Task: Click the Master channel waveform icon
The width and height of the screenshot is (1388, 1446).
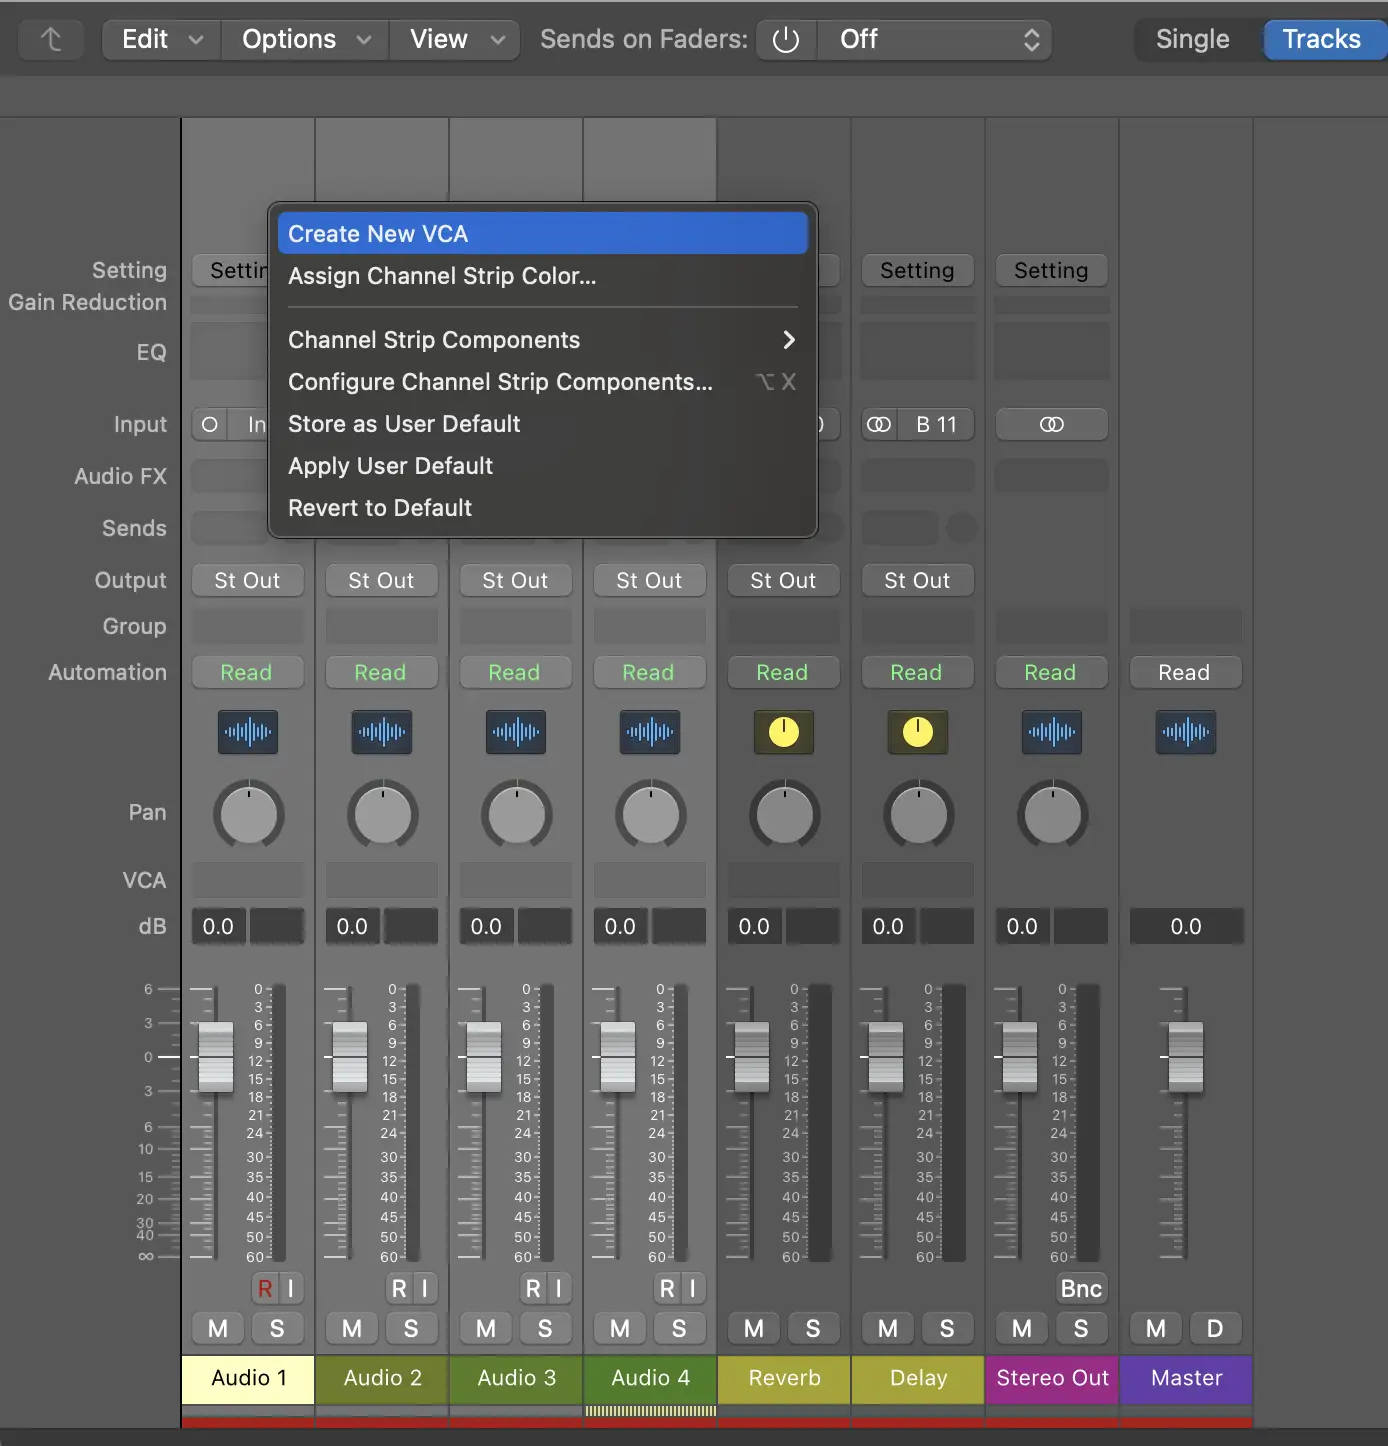Action: [1185, 732]
